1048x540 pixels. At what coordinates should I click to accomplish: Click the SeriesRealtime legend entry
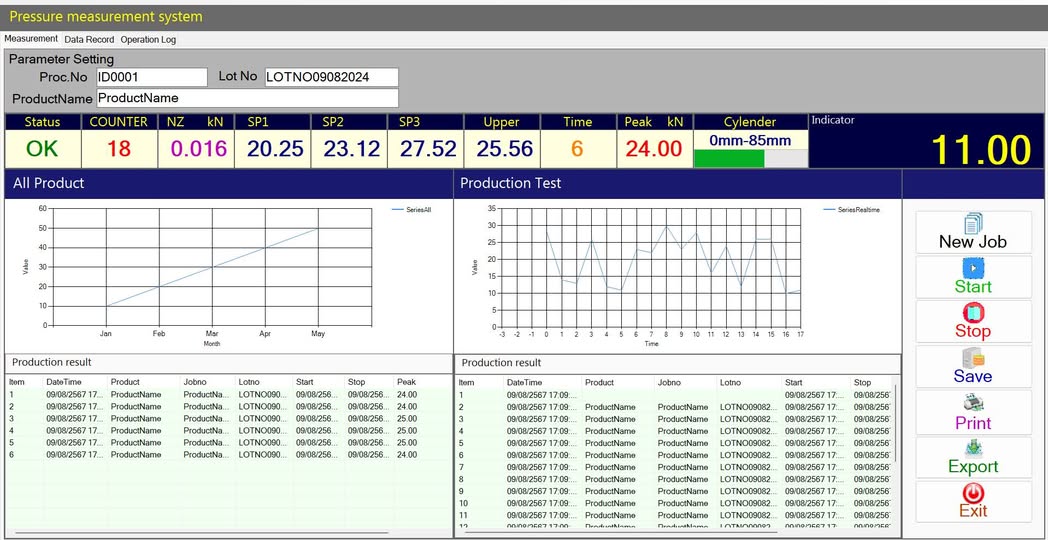857,210
